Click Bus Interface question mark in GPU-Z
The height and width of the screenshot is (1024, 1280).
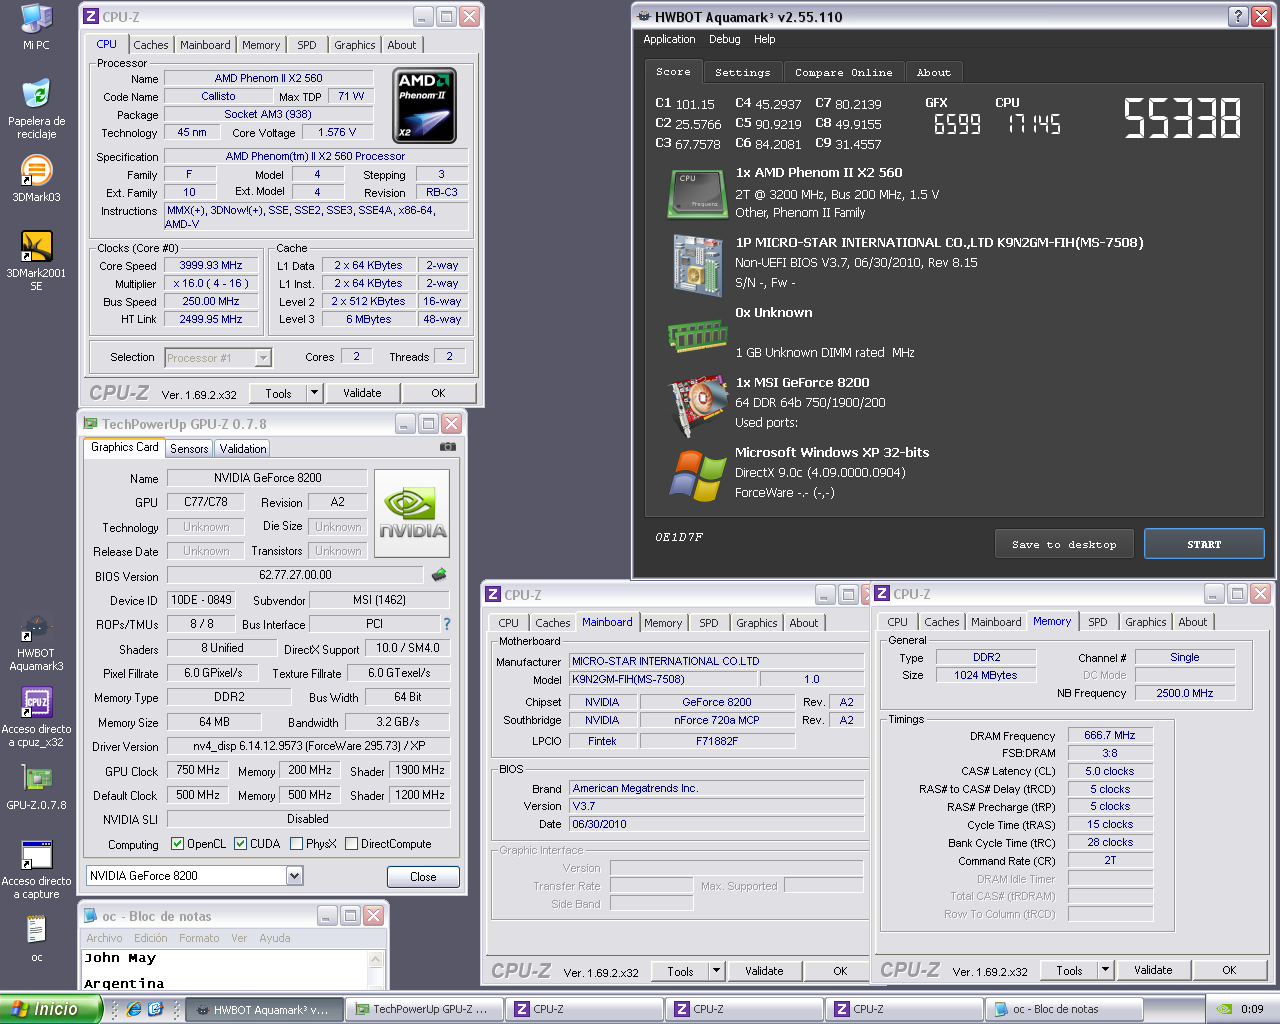[x=447, y=624]
